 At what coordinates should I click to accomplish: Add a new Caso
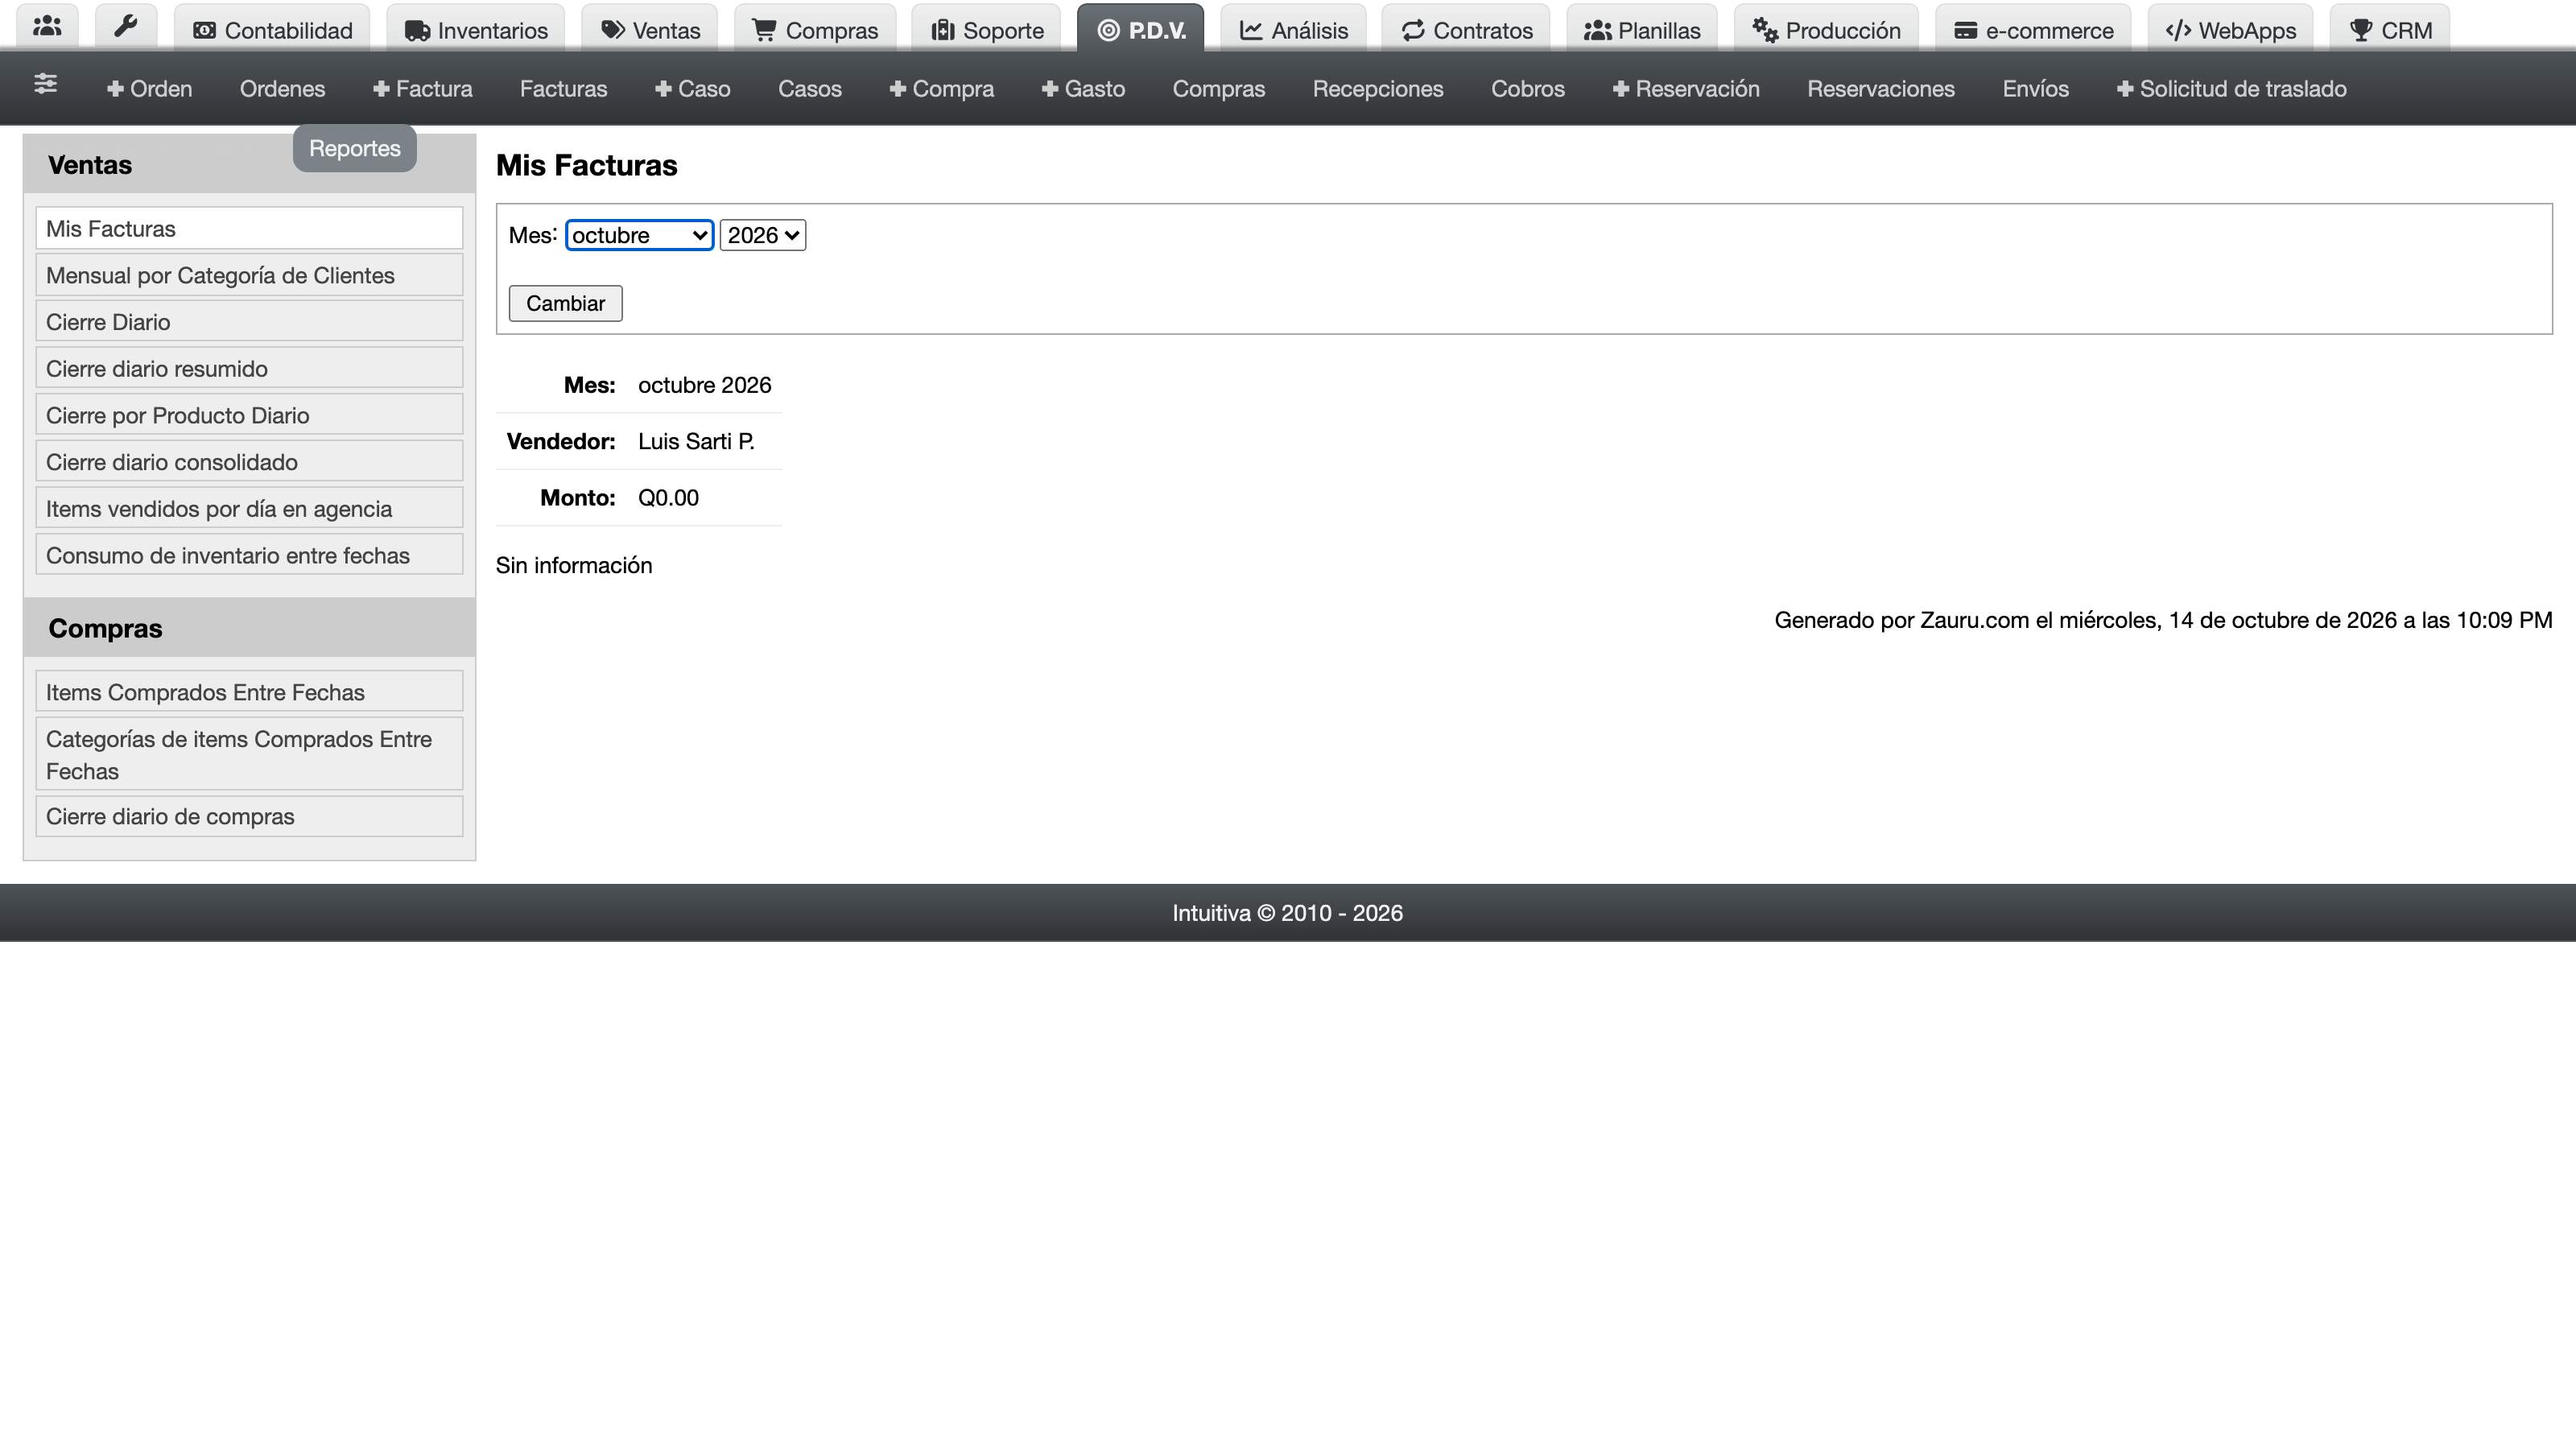[693, 89]
